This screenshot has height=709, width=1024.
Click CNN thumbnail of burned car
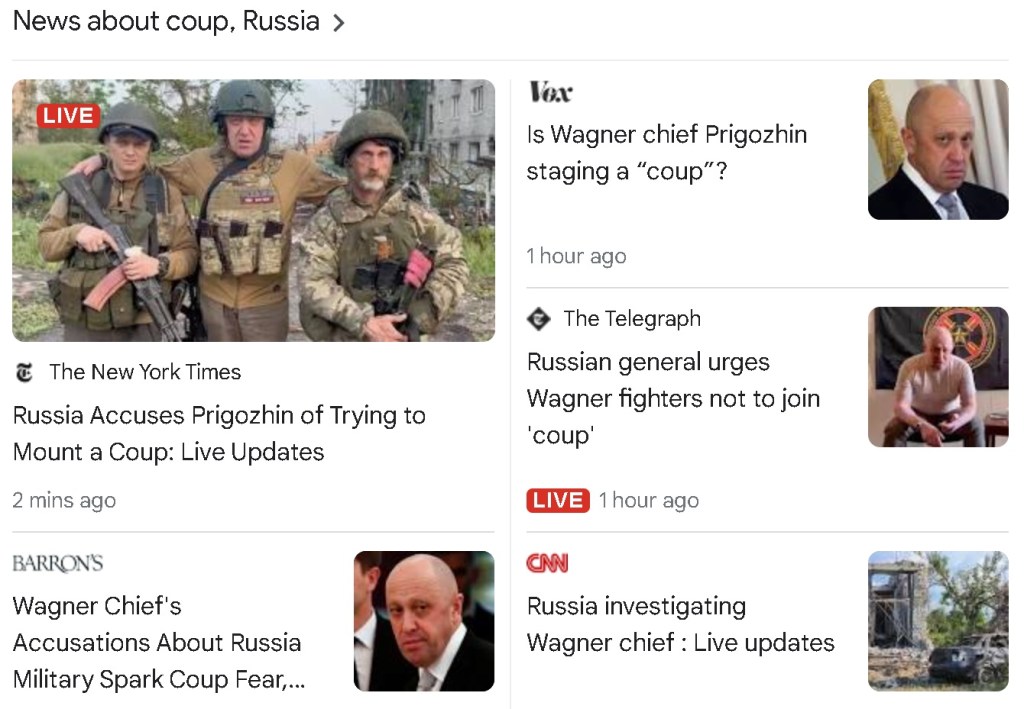(x=938, y=621)
